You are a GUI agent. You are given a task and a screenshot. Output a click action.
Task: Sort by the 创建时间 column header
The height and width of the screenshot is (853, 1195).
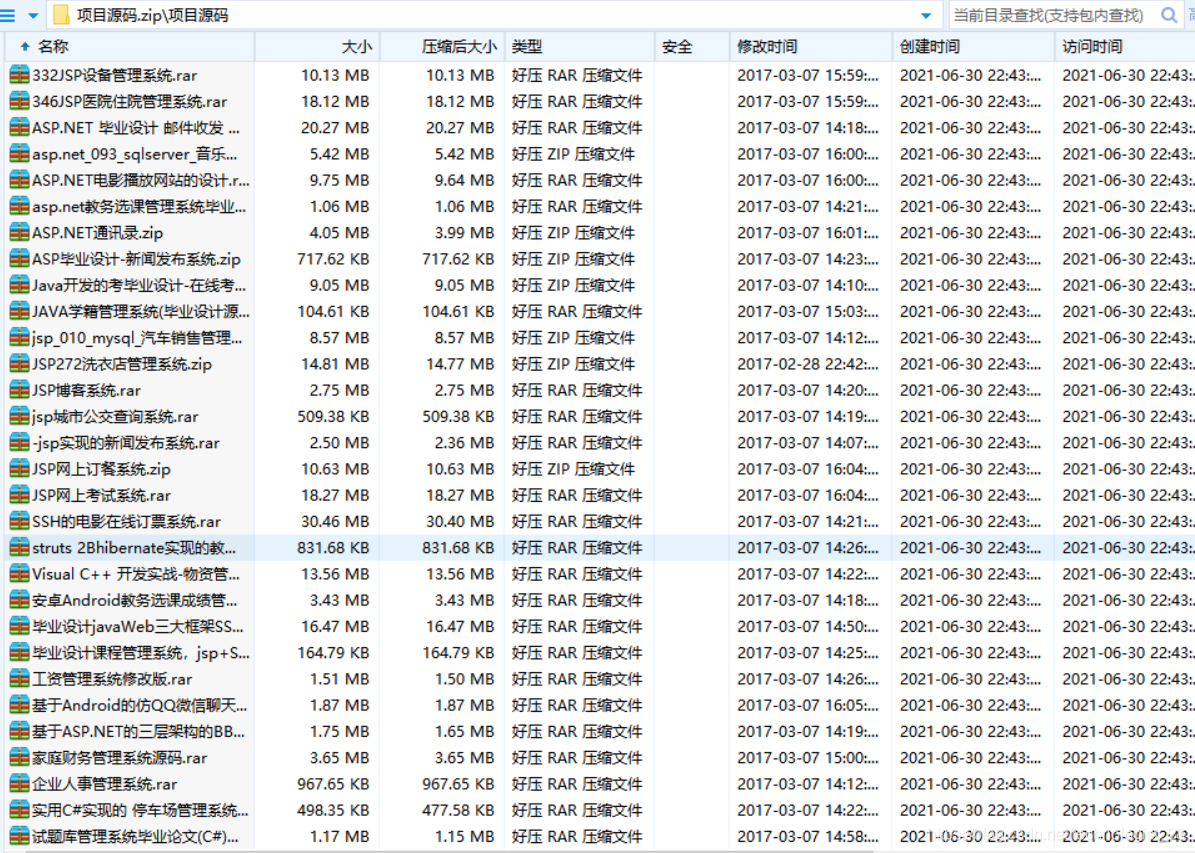coord(973,46)
